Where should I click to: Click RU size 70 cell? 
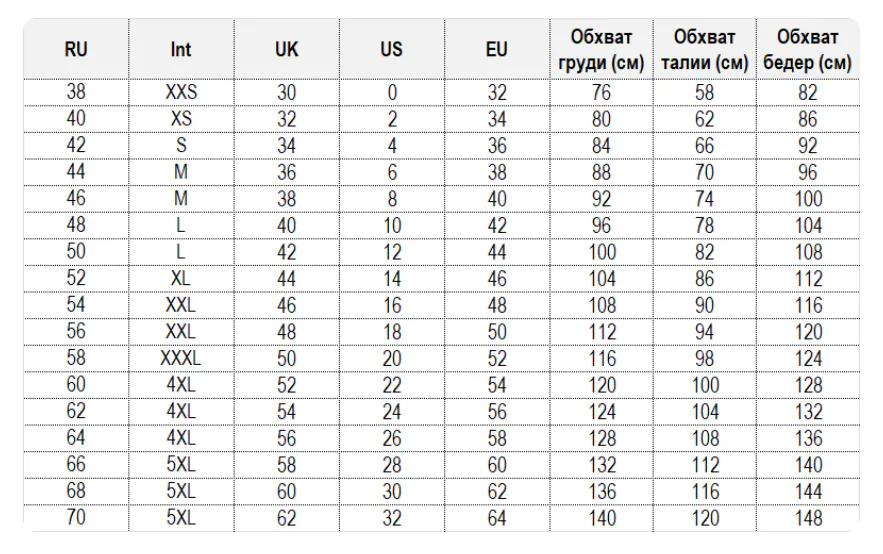click(x=76, y=517)
